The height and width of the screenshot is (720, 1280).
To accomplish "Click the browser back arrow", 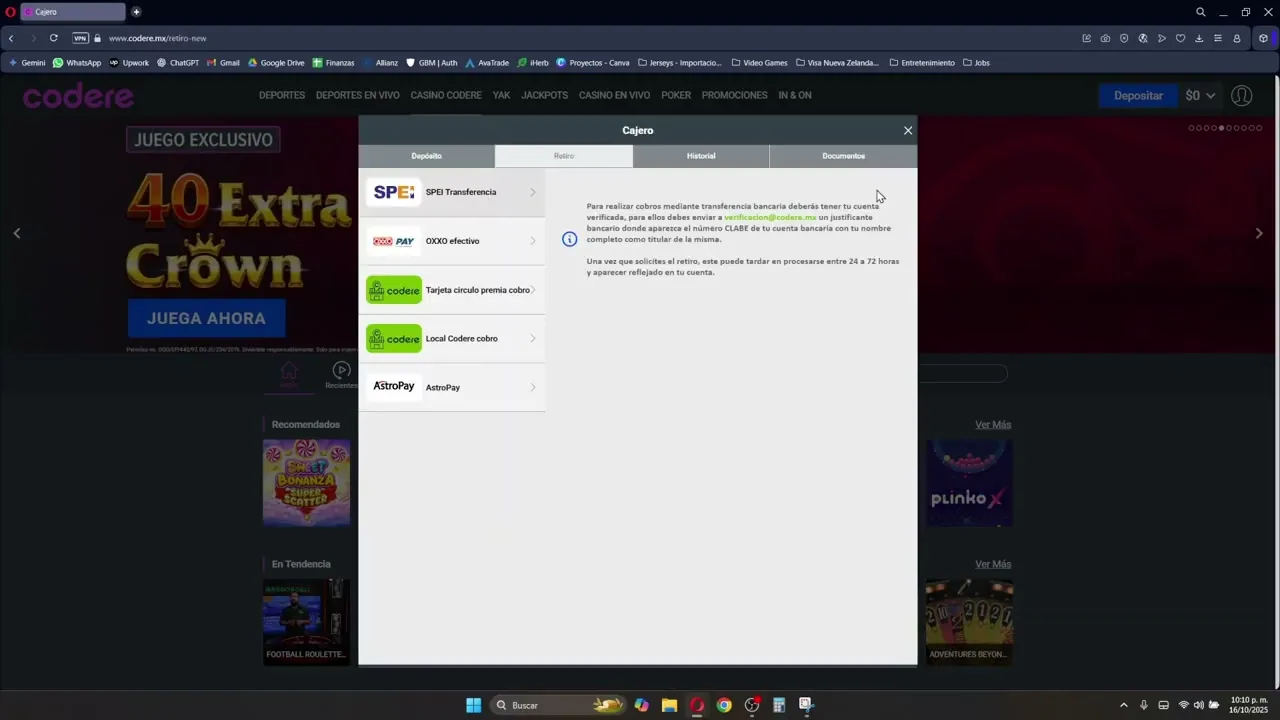I will [11, 38].
